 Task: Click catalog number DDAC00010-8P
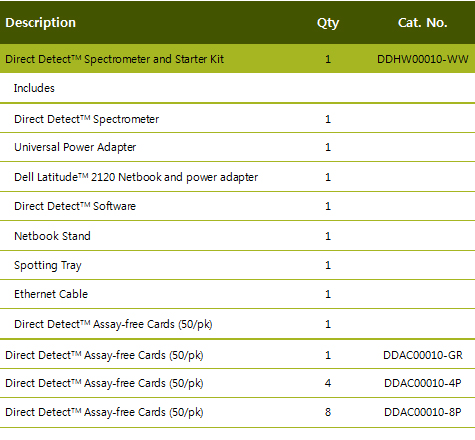(x=423, y=412)
